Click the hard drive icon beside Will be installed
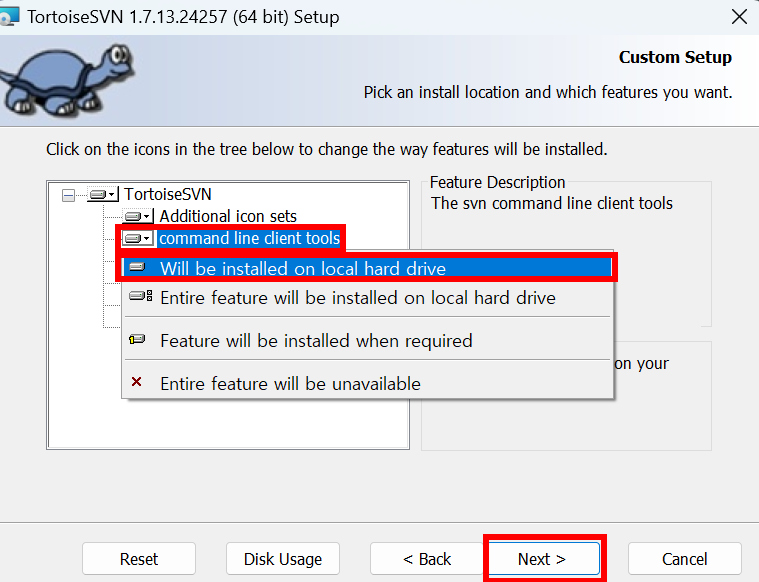 [x=137, y=267]
